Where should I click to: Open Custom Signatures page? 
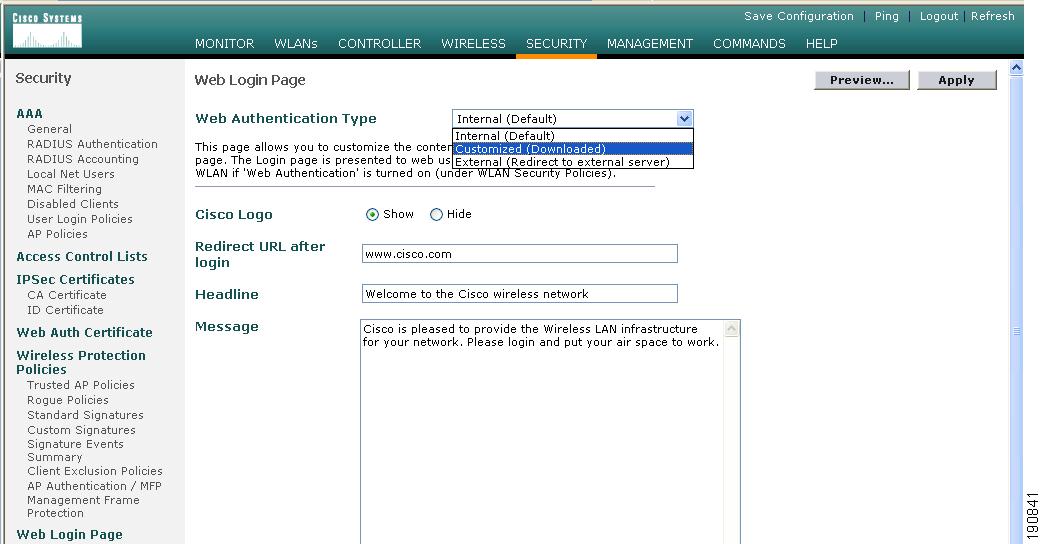[x=81, y=430]
